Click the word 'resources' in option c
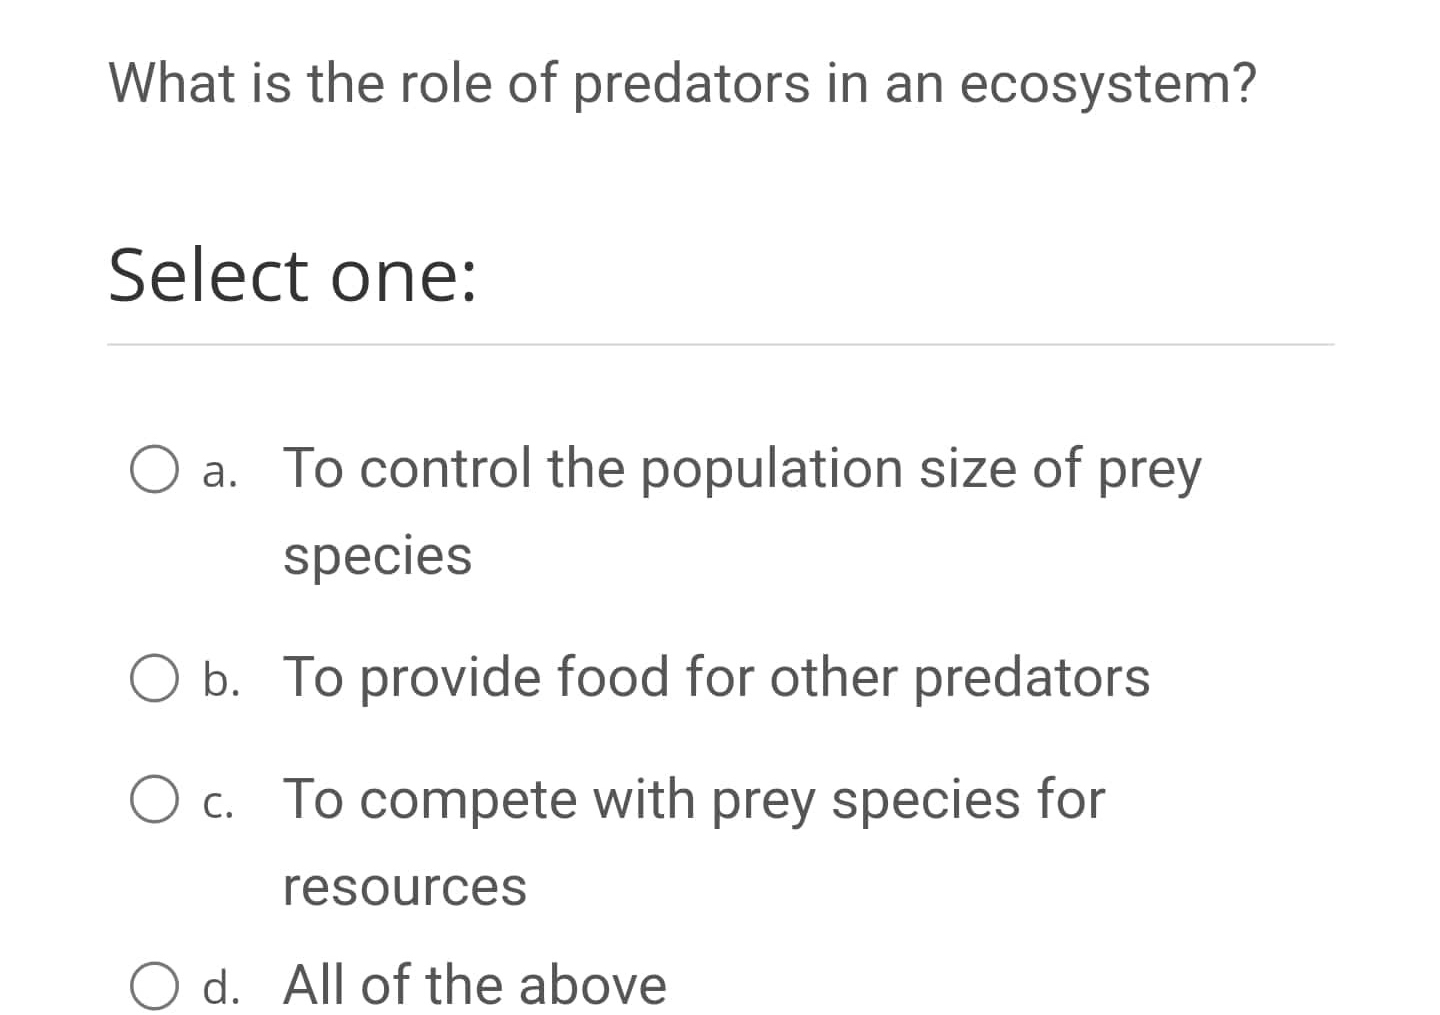Screen dimensions: 1440x1015 pos(404,885)
